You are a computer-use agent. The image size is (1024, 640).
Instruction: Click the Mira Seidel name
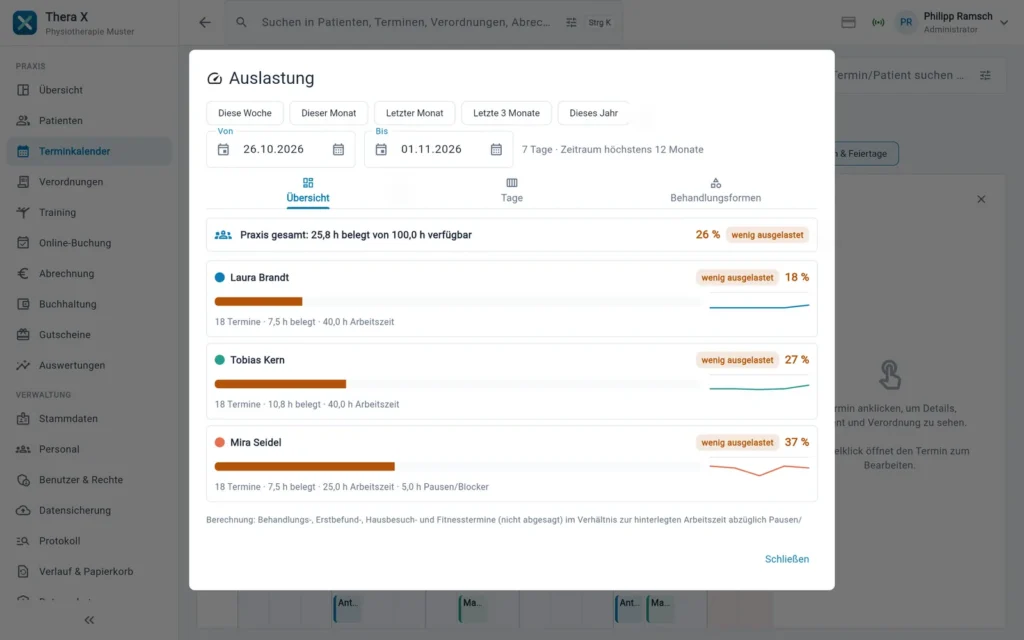(x=256, y=443)
